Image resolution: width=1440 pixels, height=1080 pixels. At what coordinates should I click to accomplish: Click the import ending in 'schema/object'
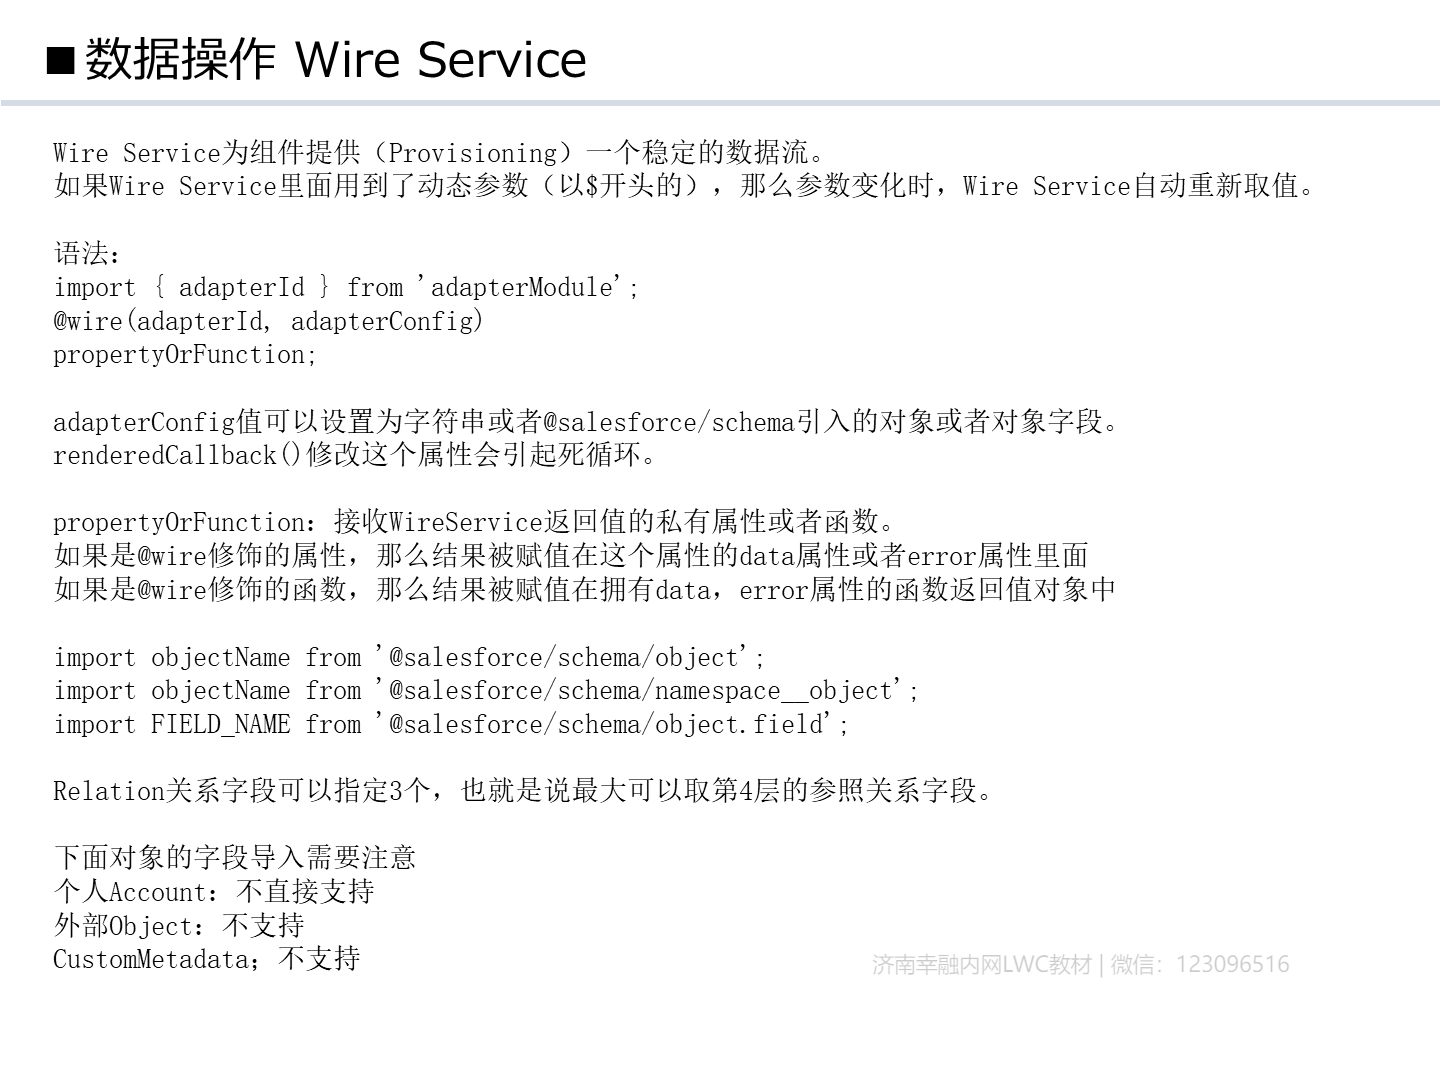(410, 657)
